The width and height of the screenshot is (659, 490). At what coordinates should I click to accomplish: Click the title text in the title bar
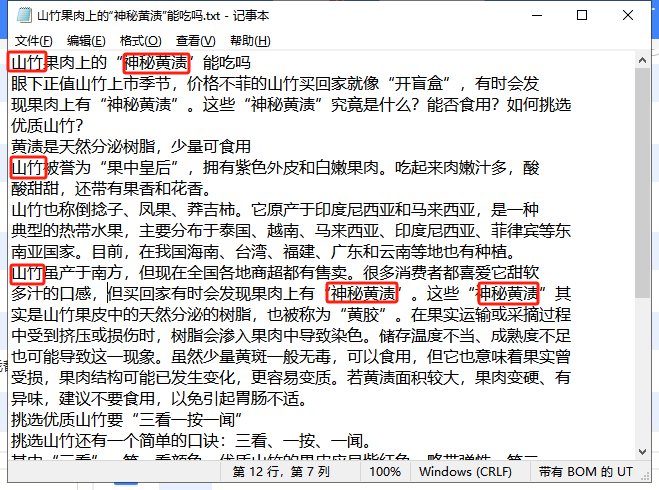[x=153, y=16]
